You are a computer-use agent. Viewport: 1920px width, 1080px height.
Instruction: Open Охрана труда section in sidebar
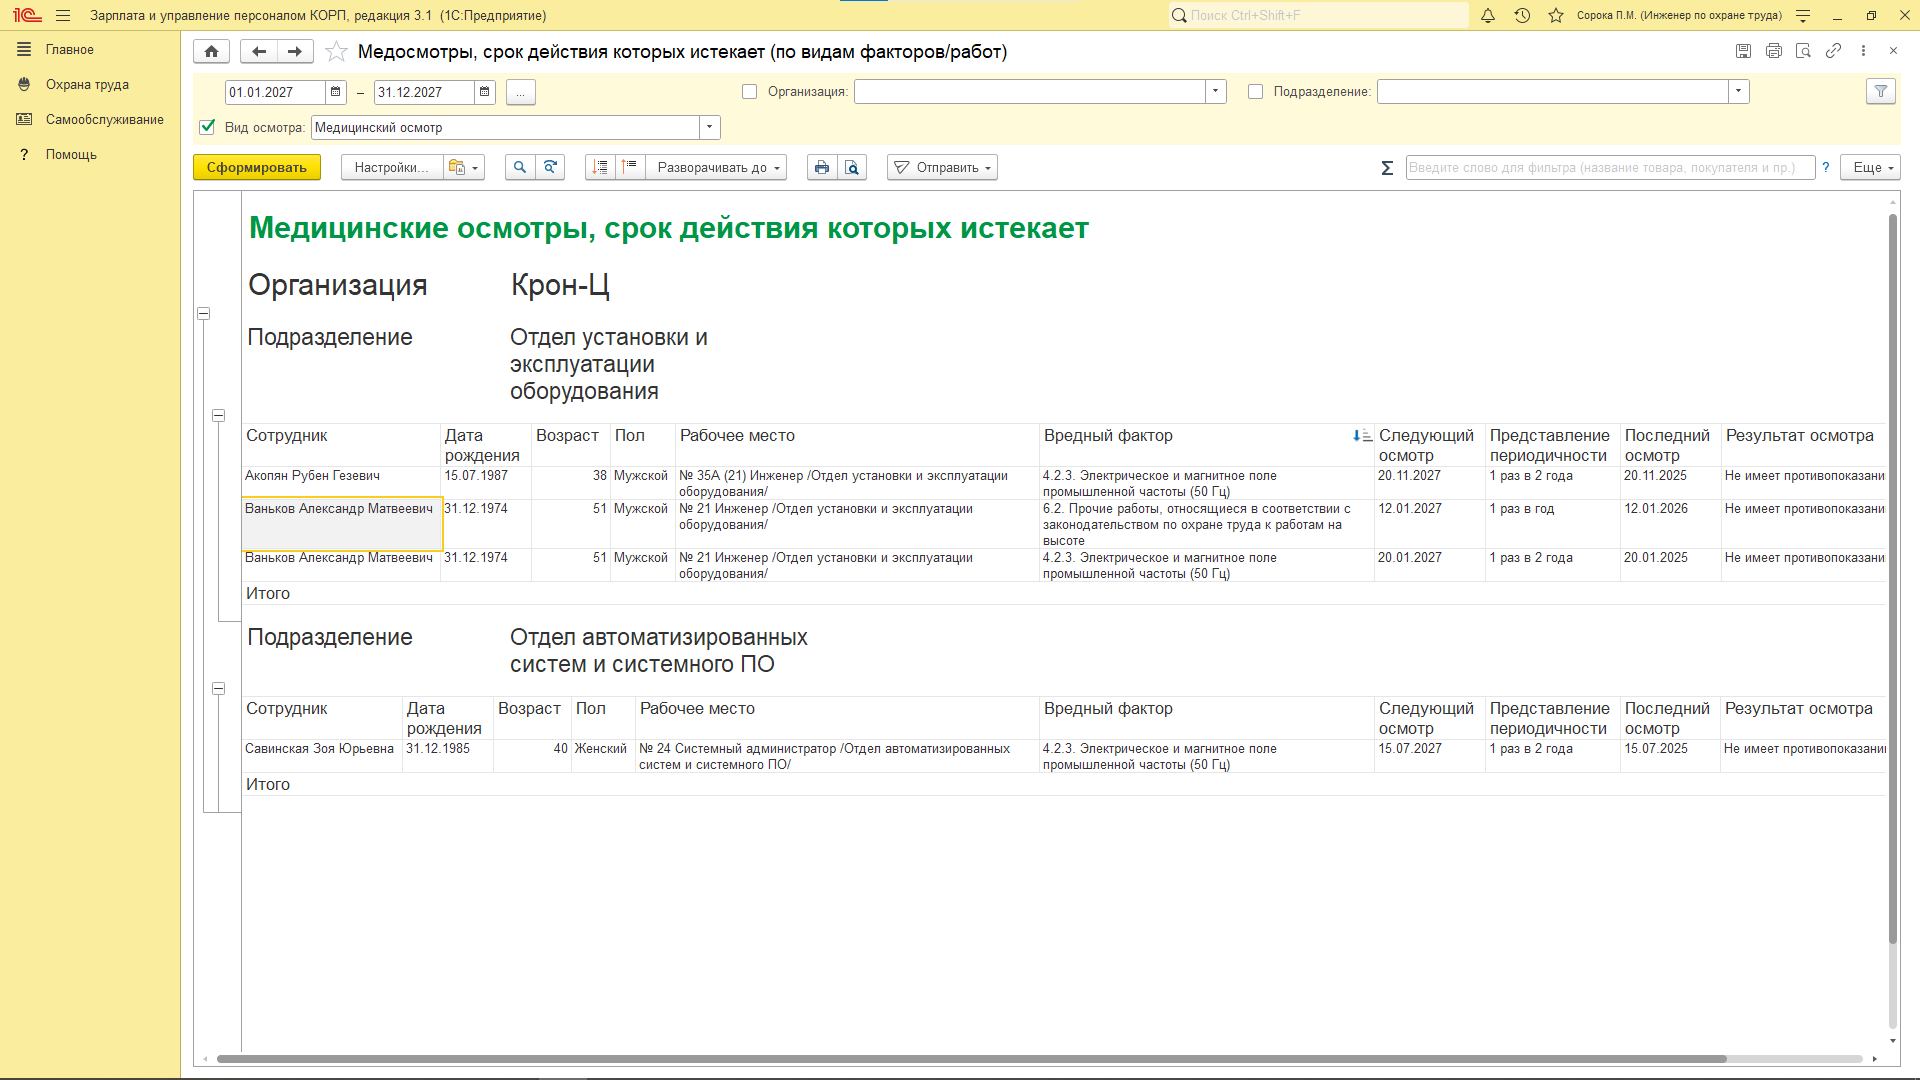click(x=87, y=85)
